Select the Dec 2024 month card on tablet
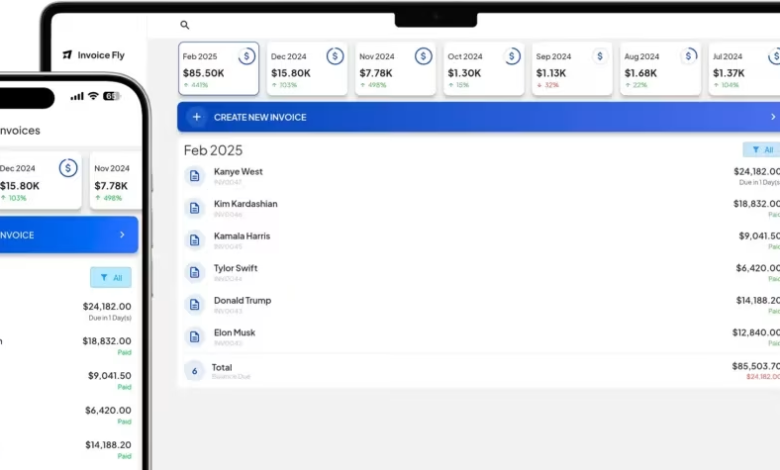Image resolution: width=780 pixels, height=470 pixels. [306, 69]
